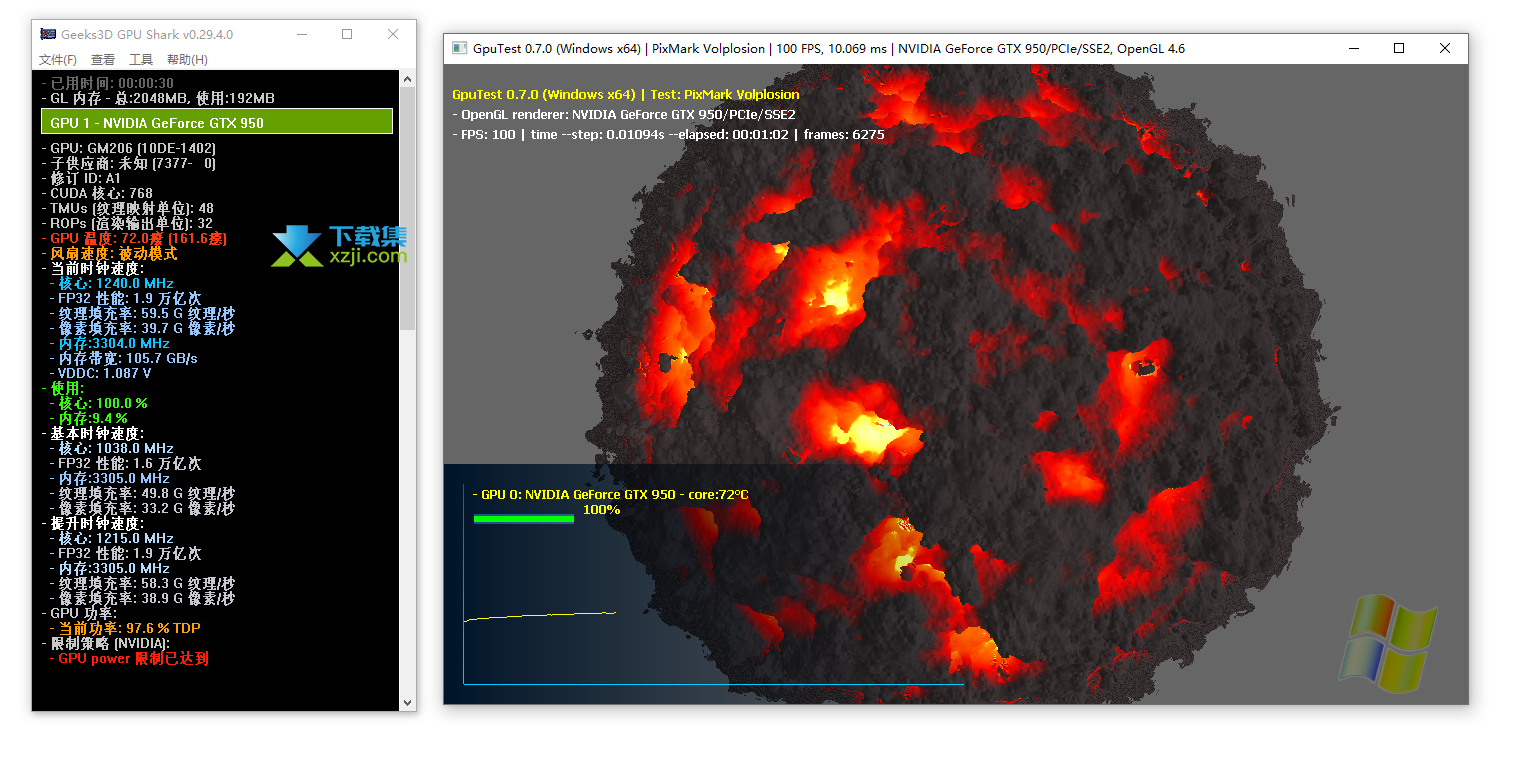Click the 'CUDA 核心: 768' line

[x=97, y=193]
